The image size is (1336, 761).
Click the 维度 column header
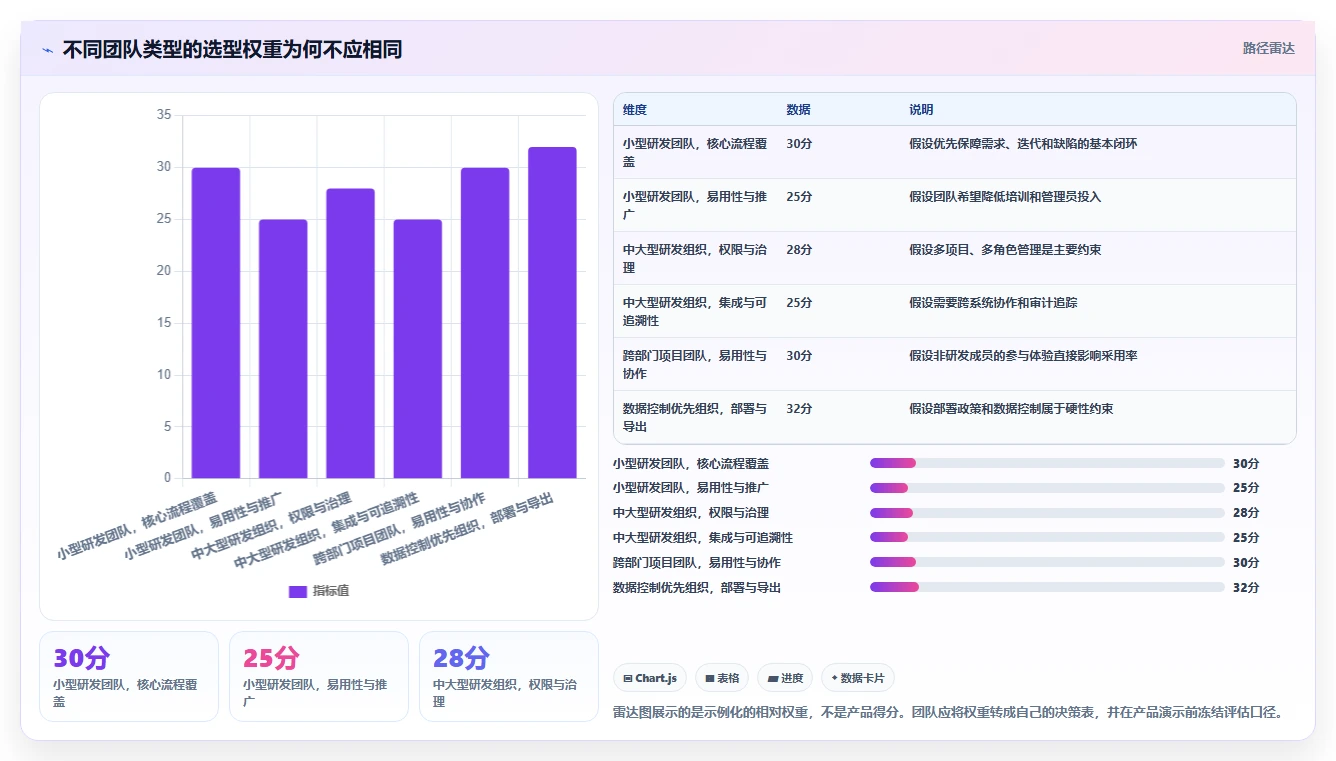[635, 109]
